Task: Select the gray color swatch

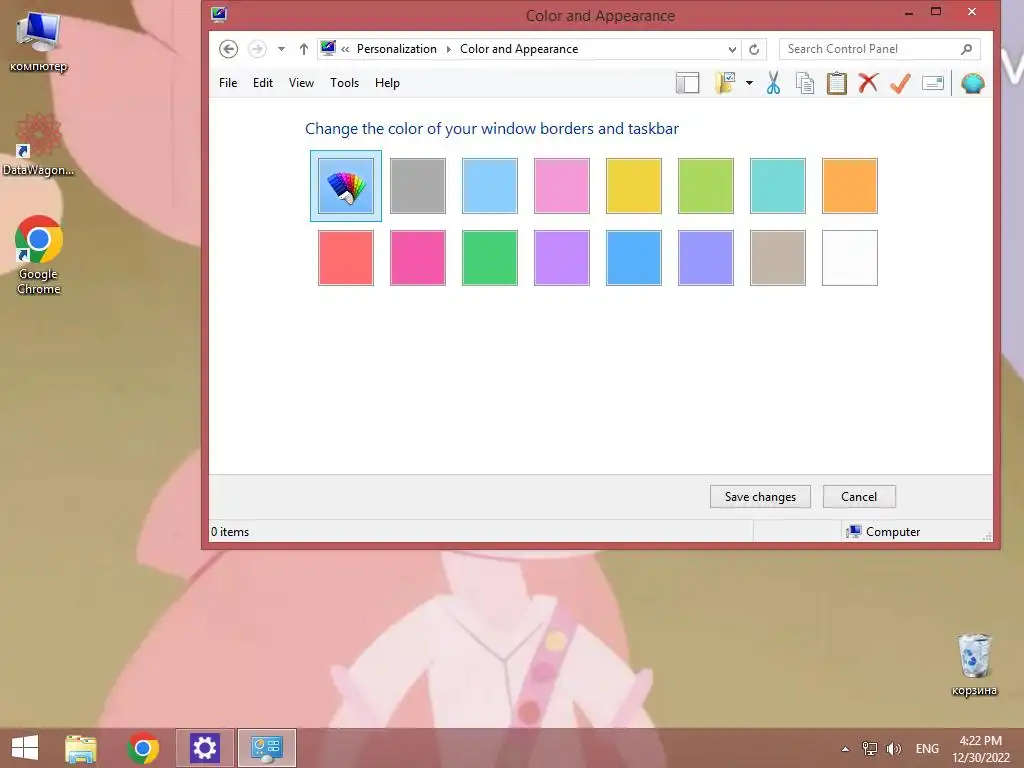Action: click(x=418, y=186)
